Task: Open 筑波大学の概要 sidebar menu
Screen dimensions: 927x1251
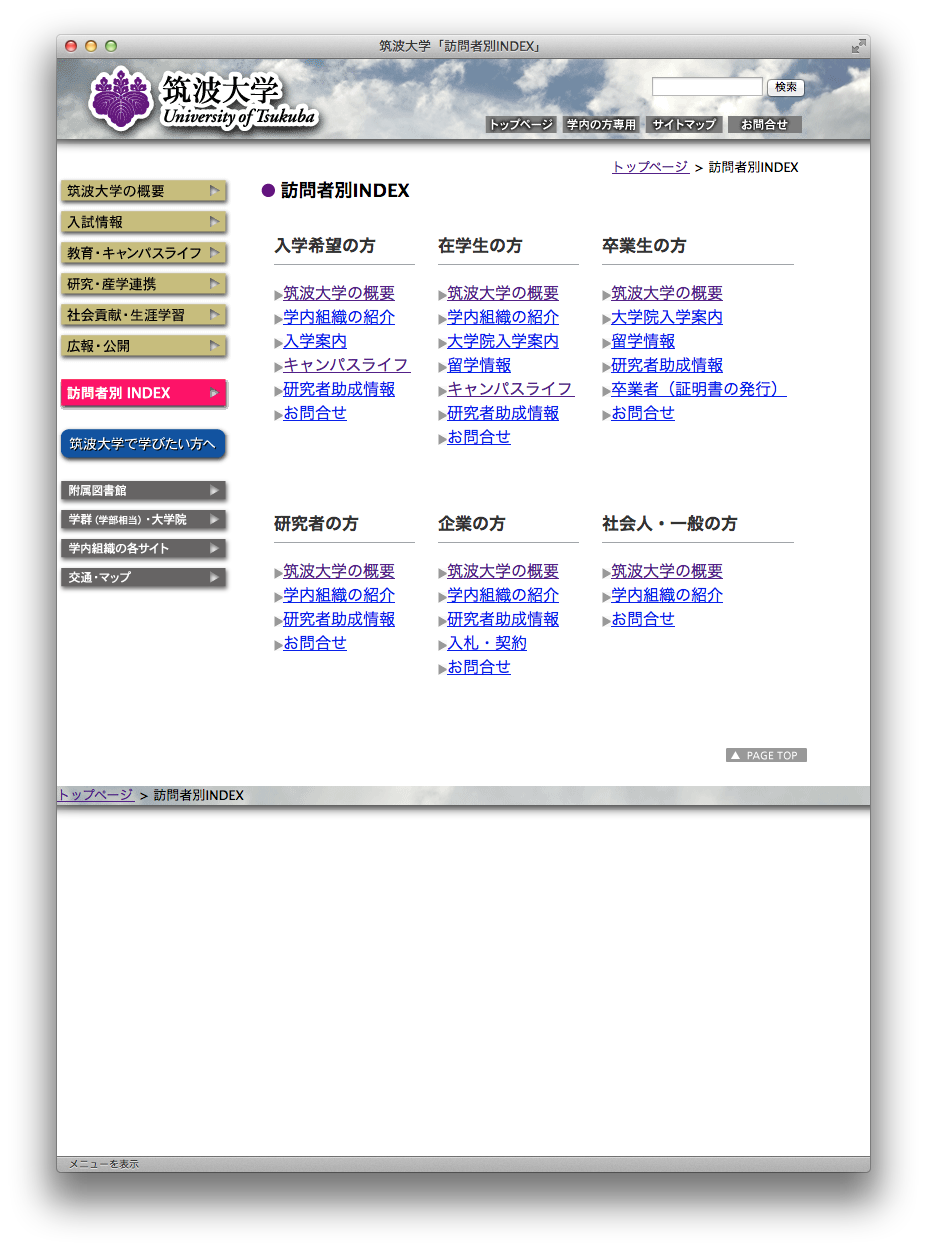Action: (143, 191)
